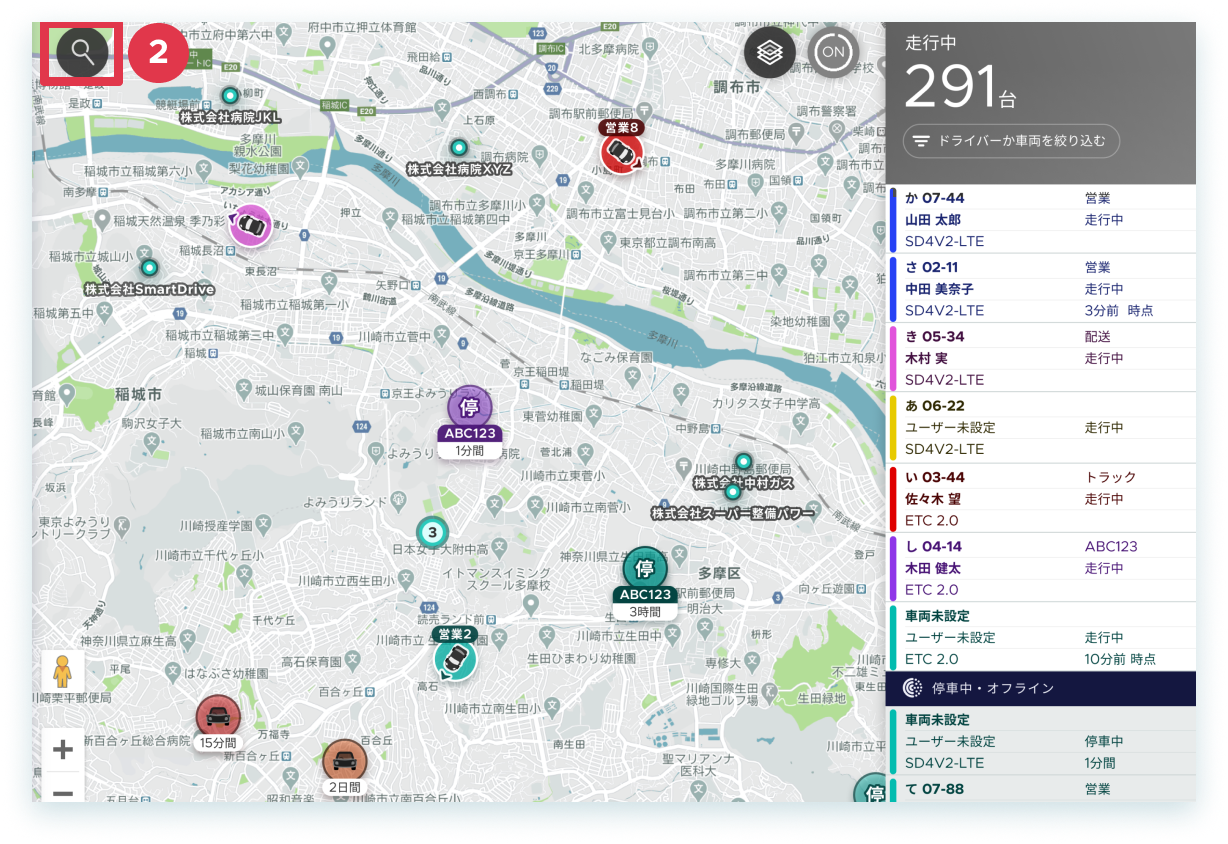Open the cluster marker labeled 3
Viewport: 1228px width, 844px height.
[x=432, y=532]
